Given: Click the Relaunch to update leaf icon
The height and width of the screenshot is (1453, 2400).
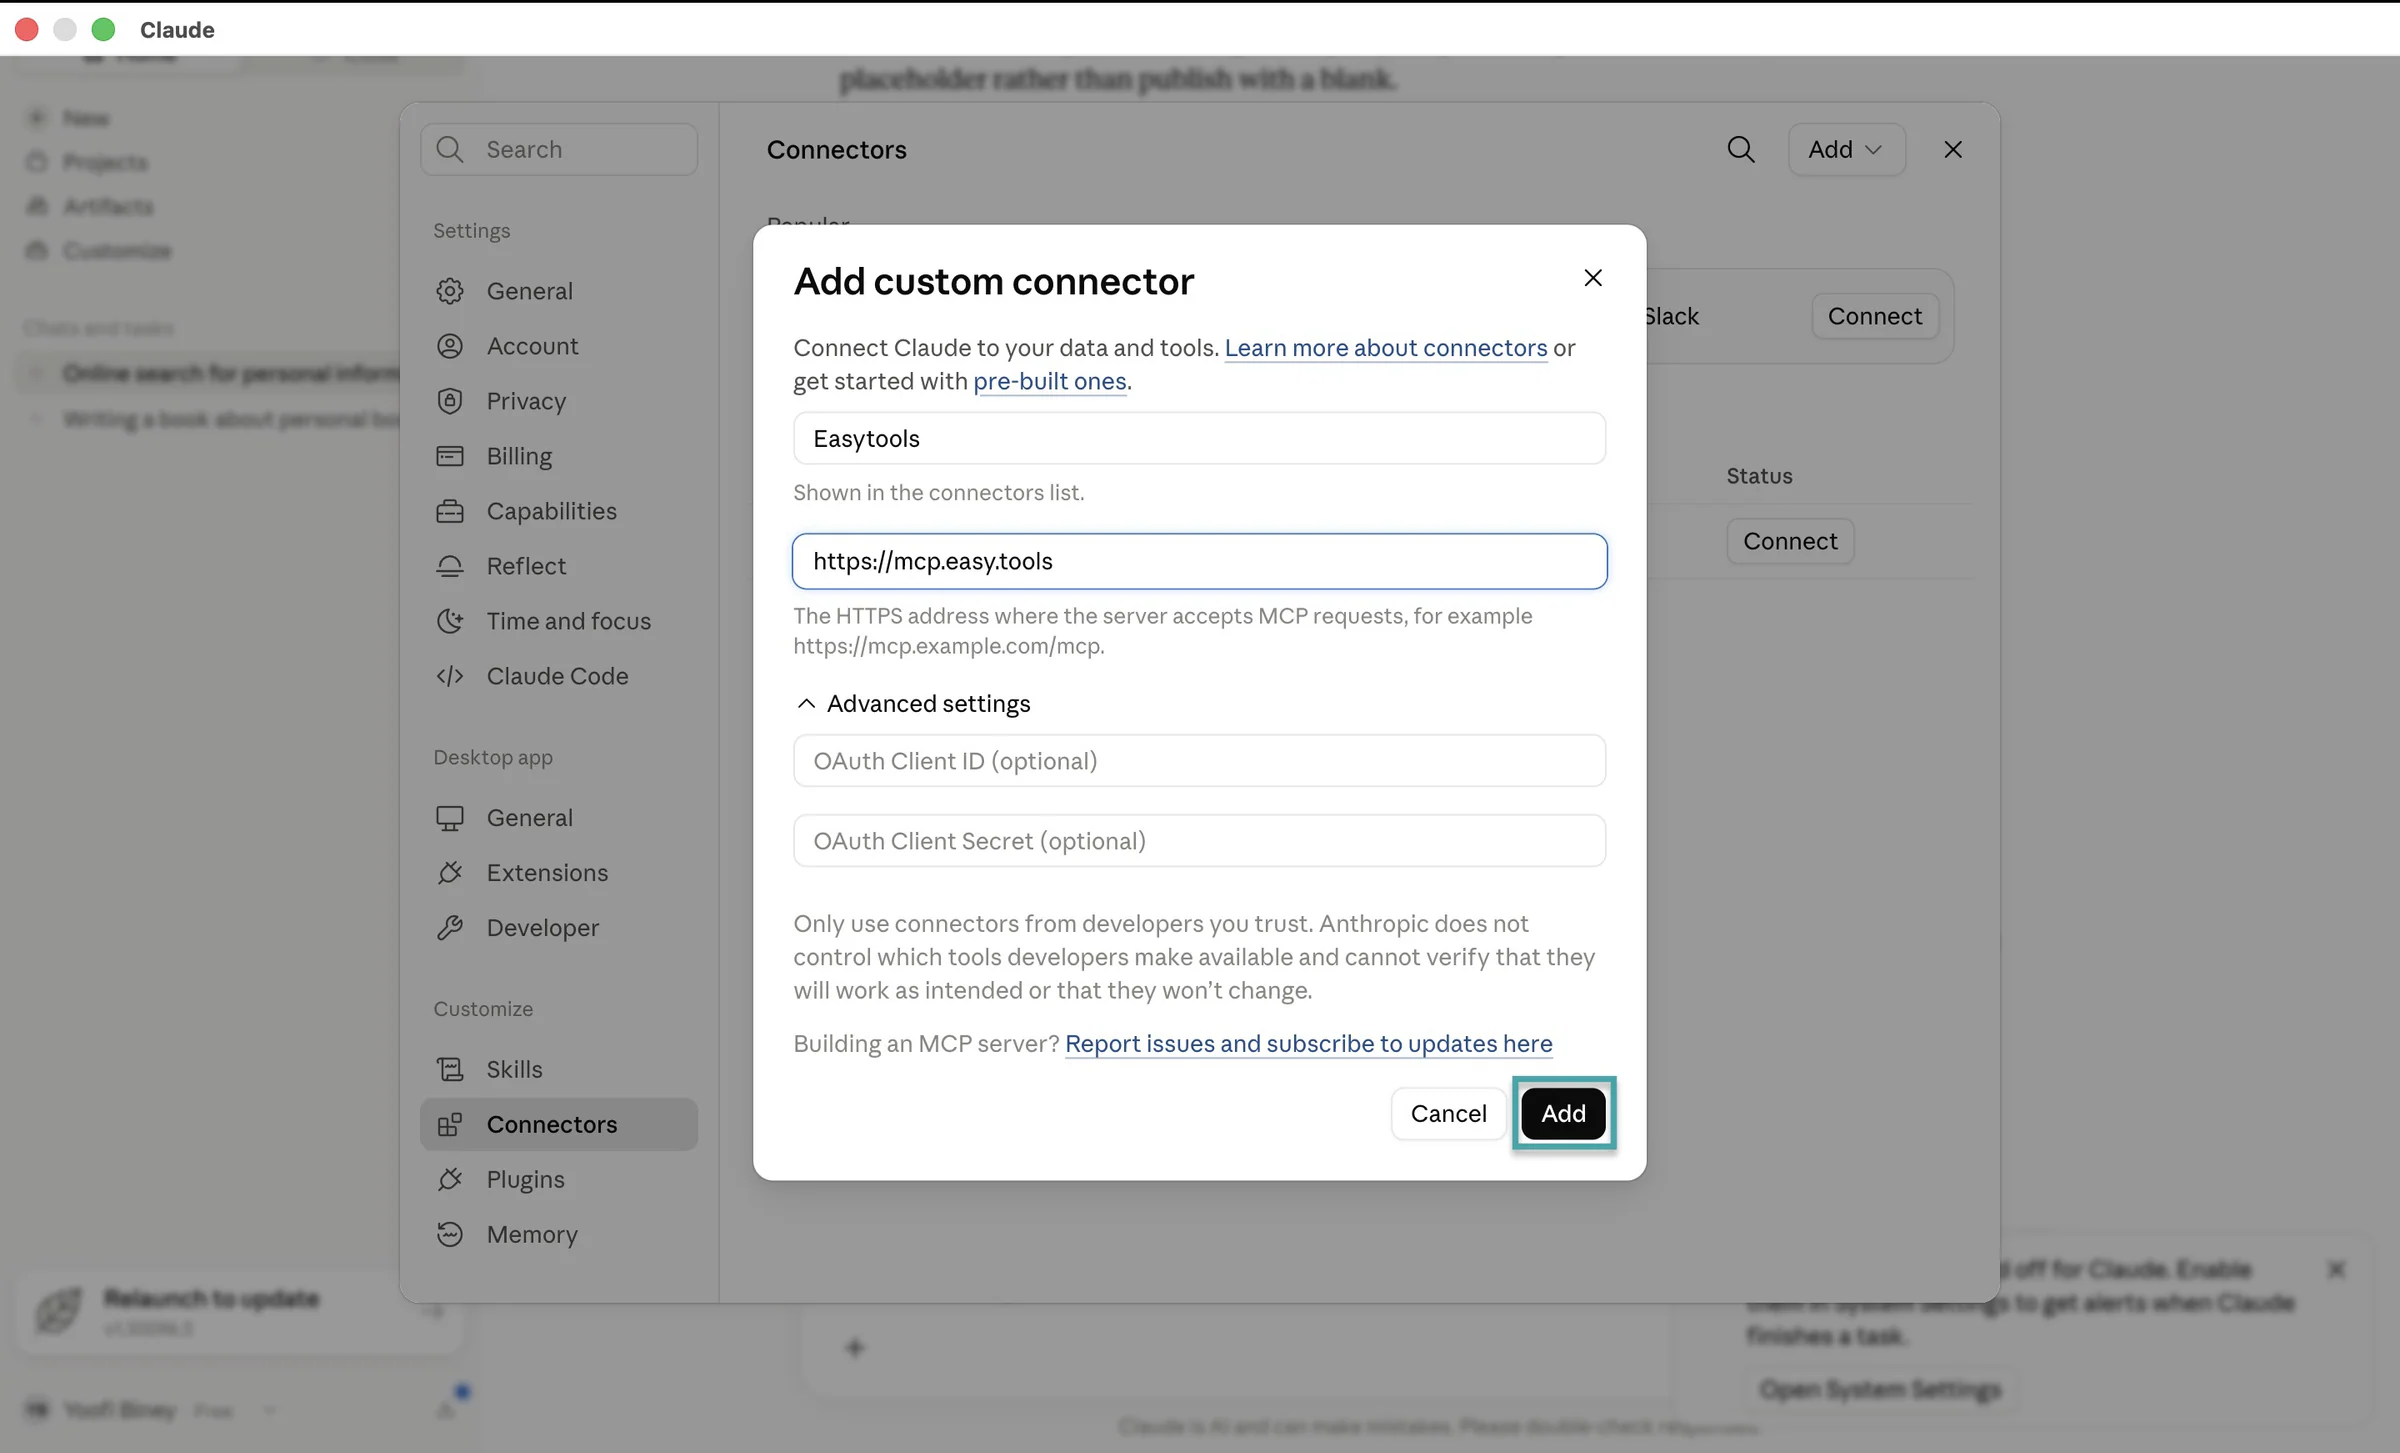Looking at the screenshot, I should tap(58, 1311).
